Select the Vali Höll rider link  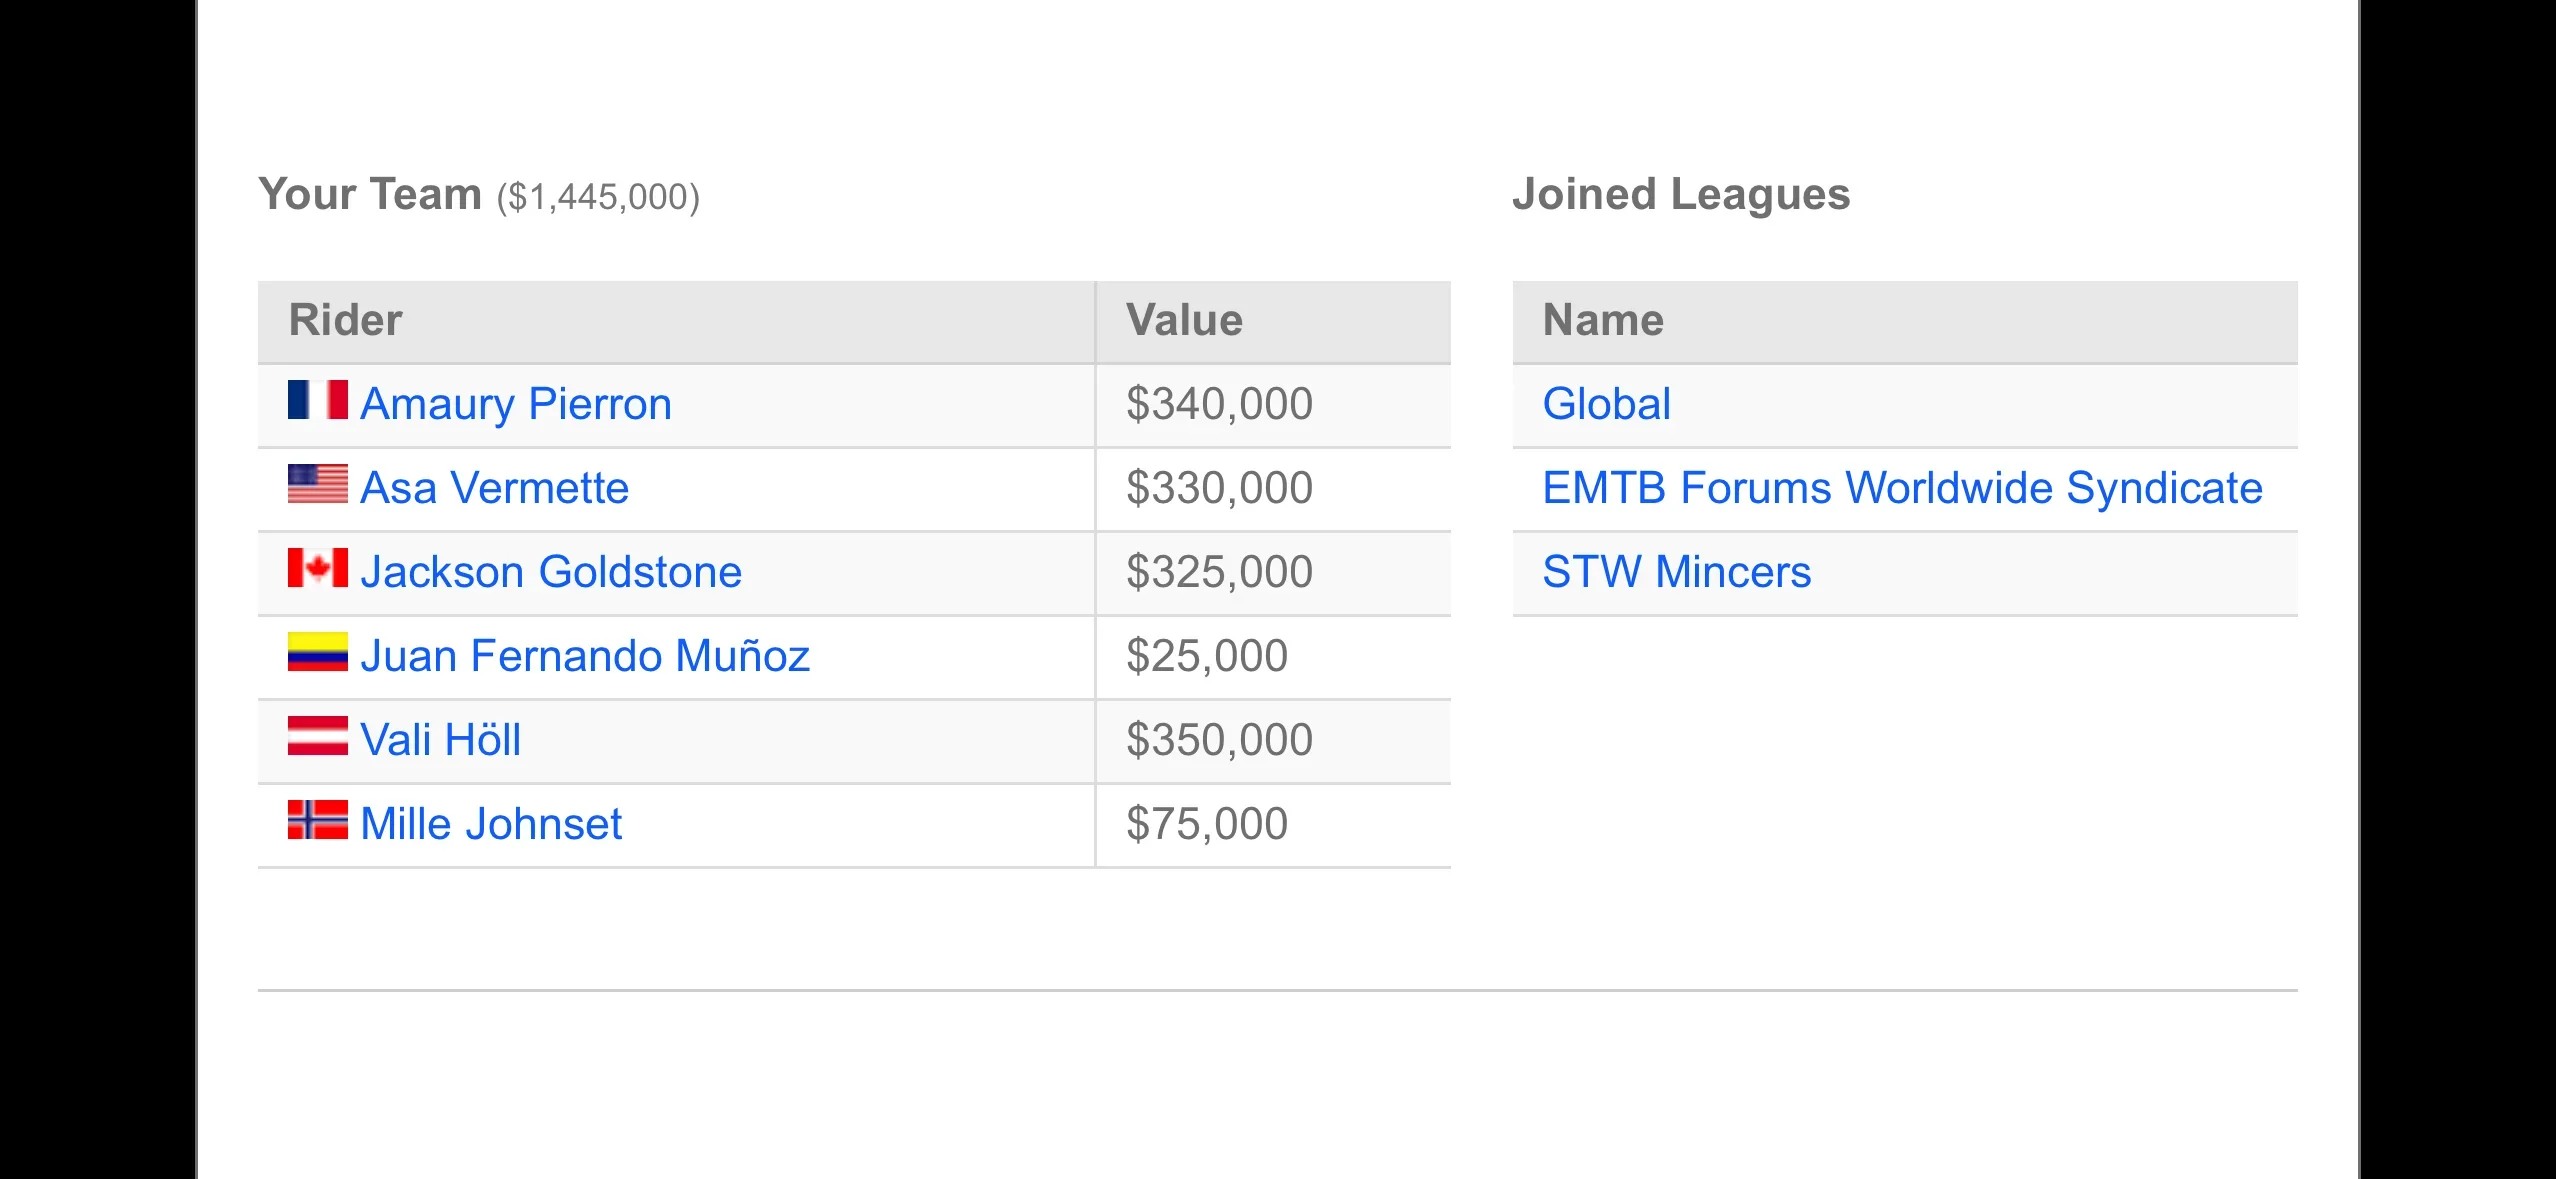click(441, 741)
